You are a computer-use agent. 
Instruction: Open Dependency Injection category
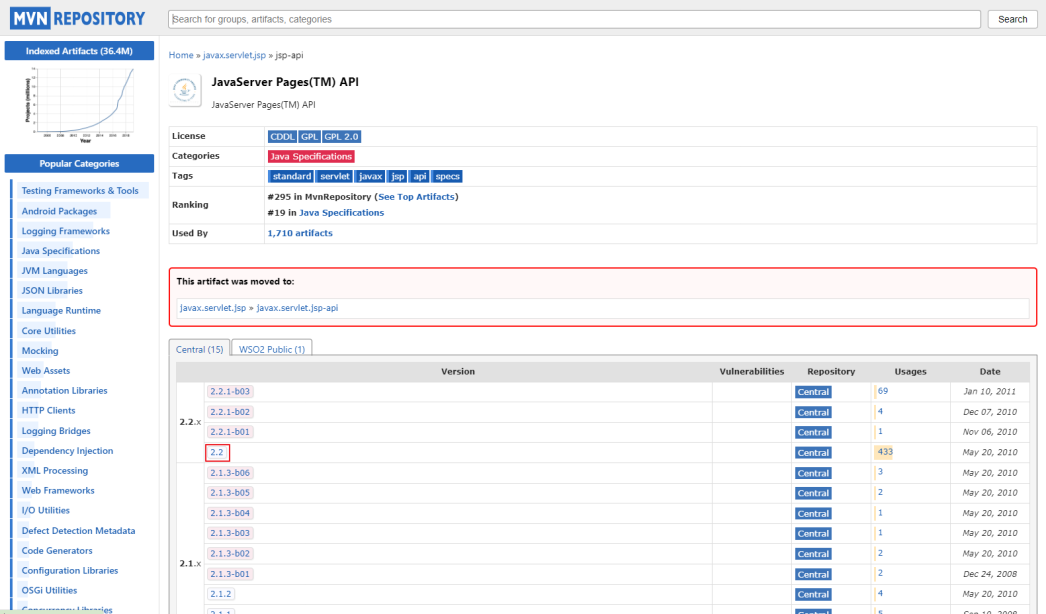click(67, 451)
